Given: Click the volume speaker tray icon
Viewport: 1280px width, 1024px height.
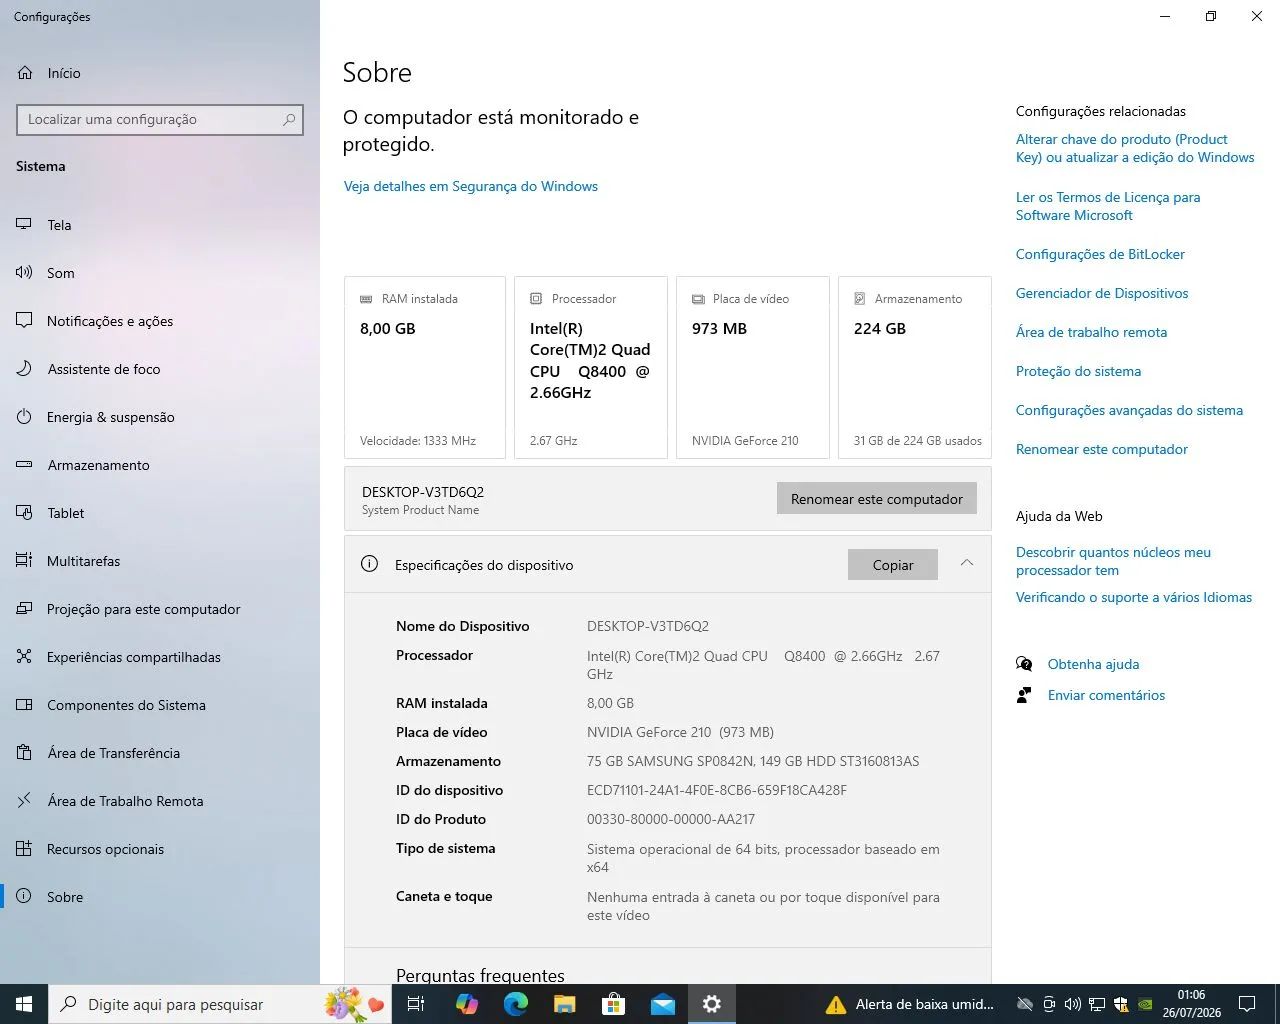Looking at the screenshot, I should pos(1073,1004).
